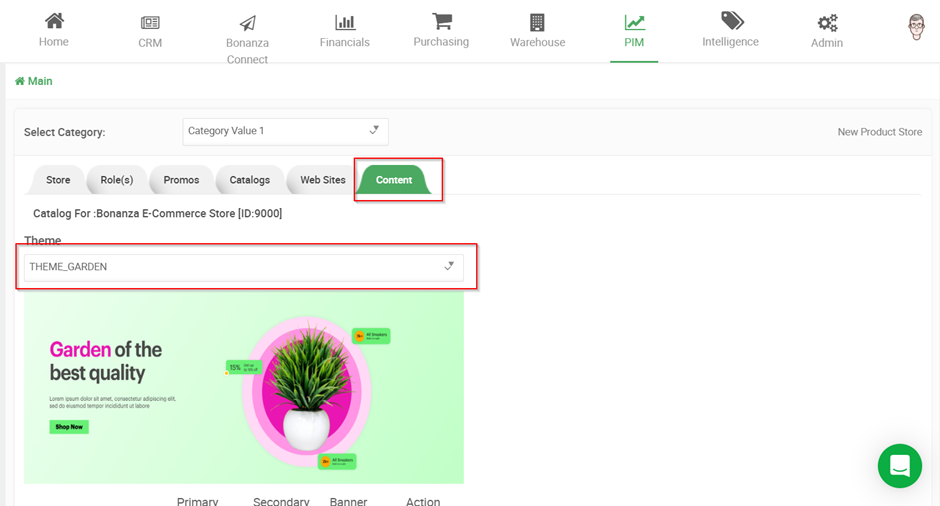Click the Primary column header
The height and width of the screenshot is (506, 940).
pos(197,501)
